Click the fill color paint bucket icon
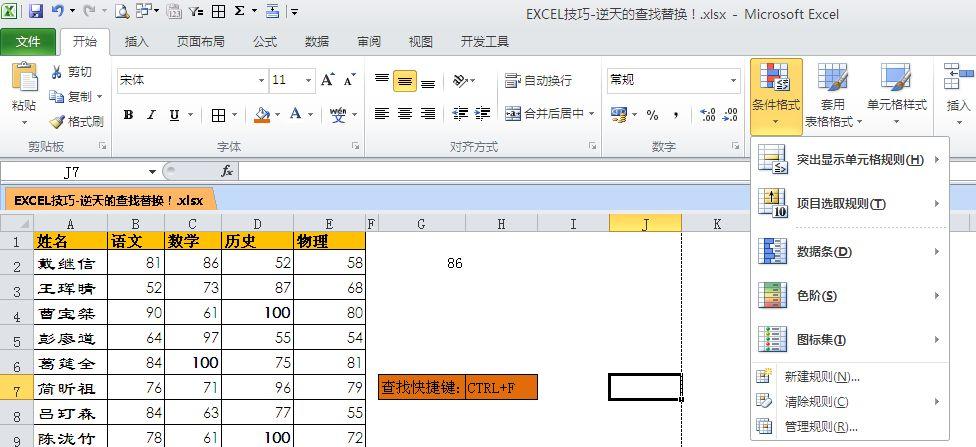This screenshot has height=447, width=976. click(x=262, y=115)
